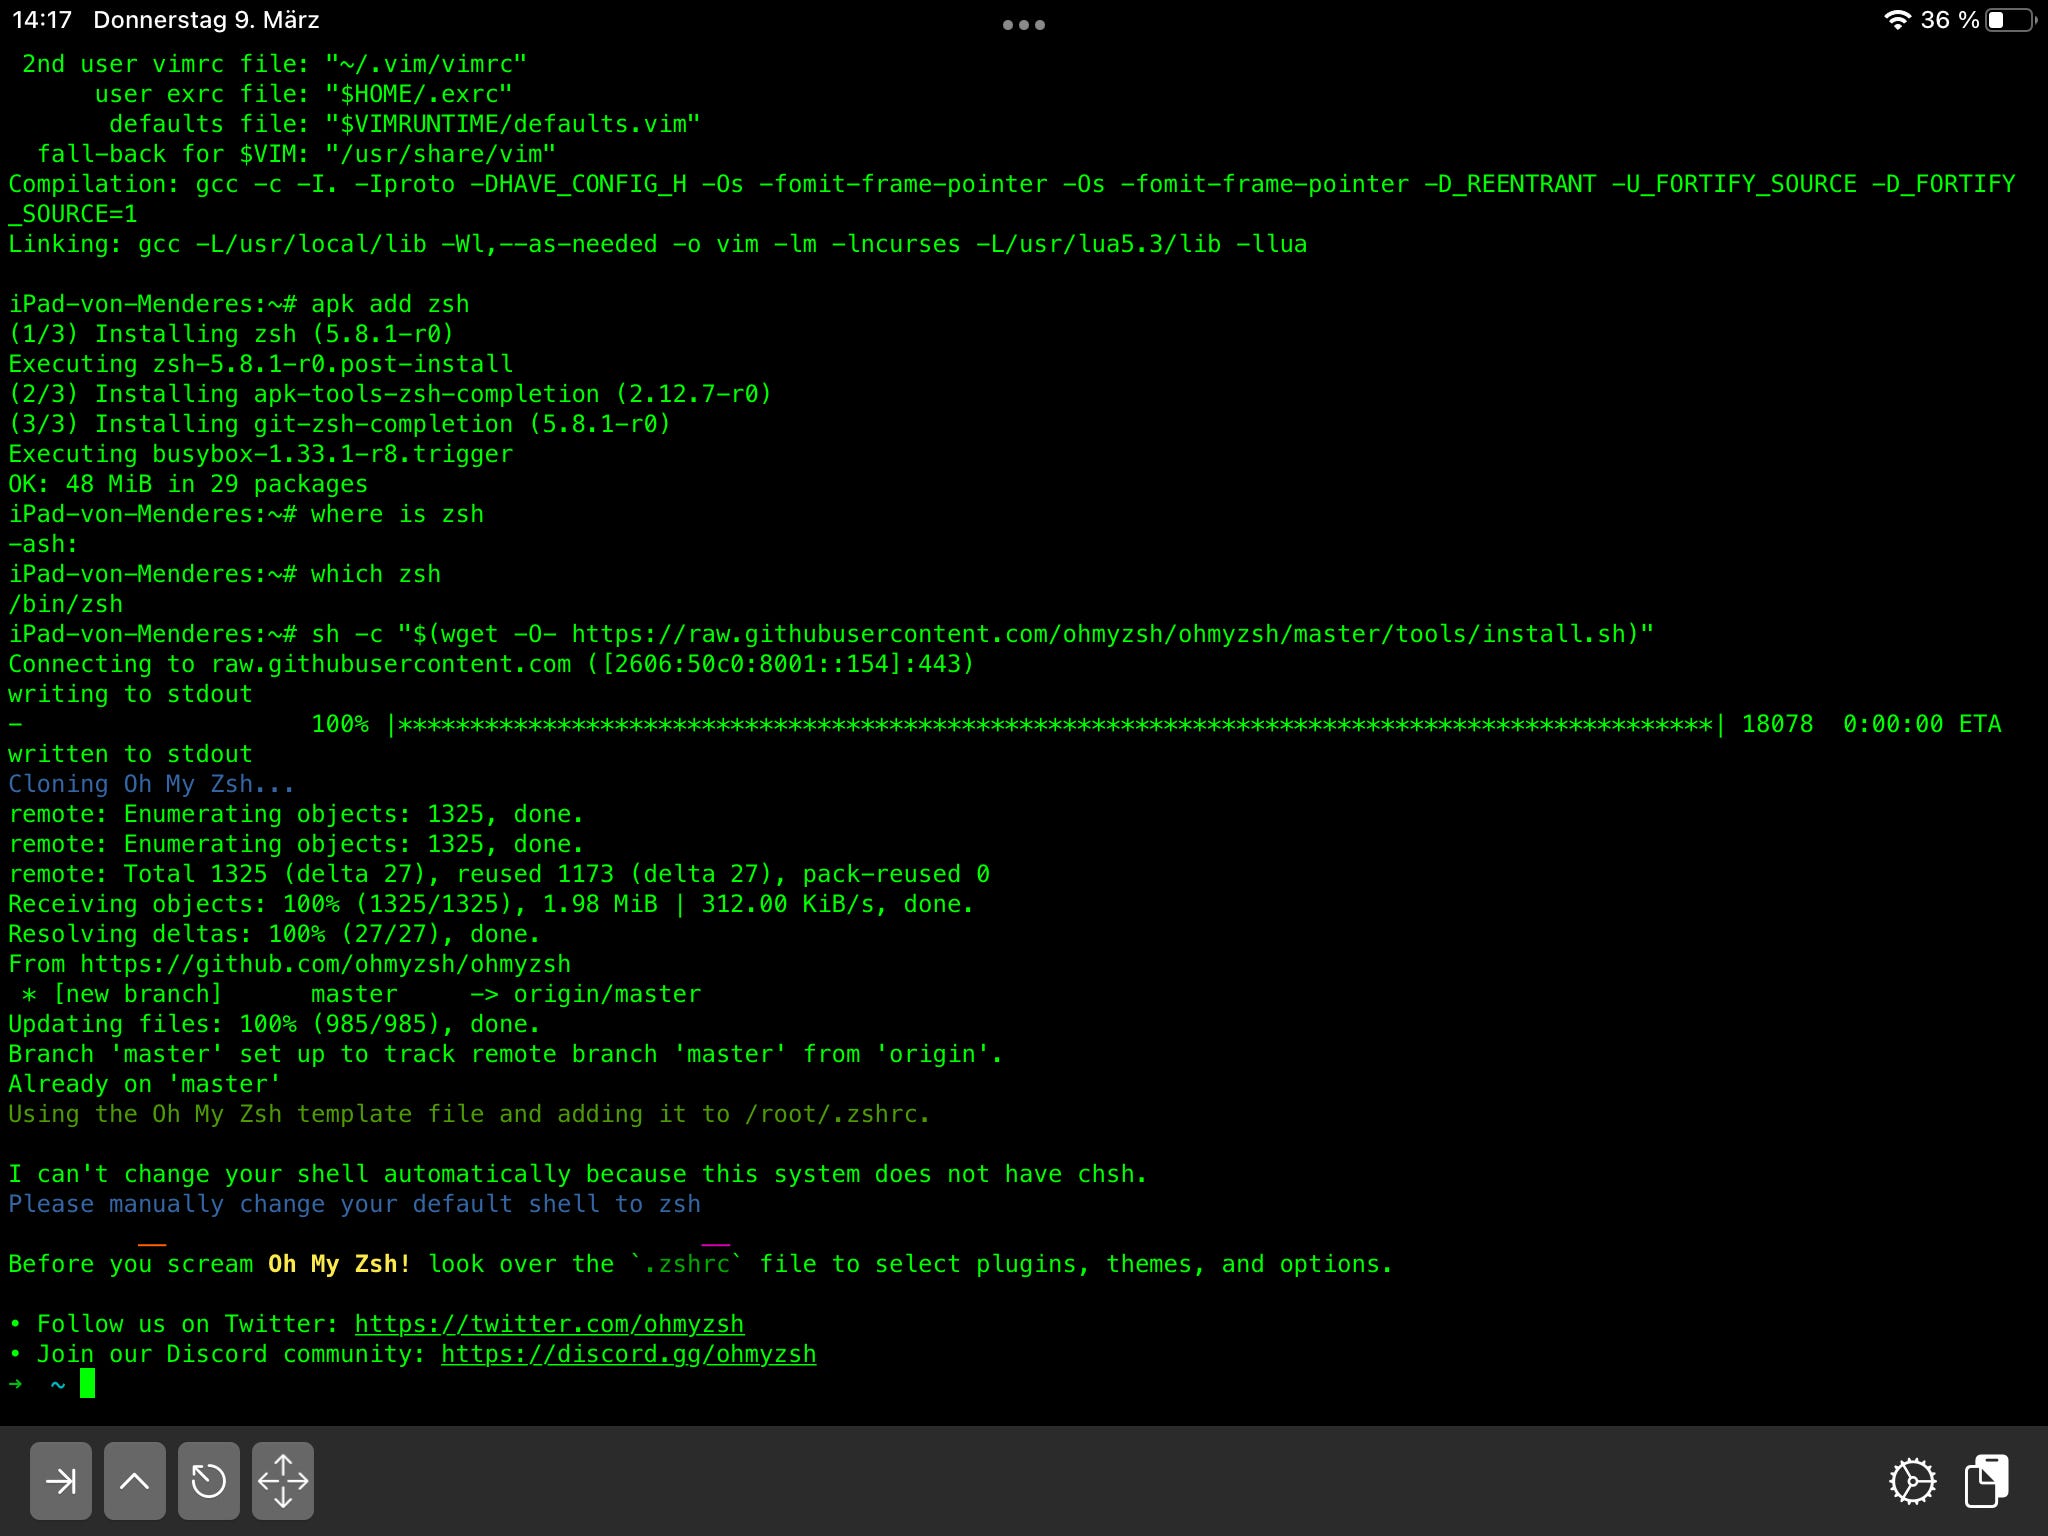Tap the 'which zsh' command line
The image size is (2048, 1536).
pyautogui.click(x=225, y=574)
